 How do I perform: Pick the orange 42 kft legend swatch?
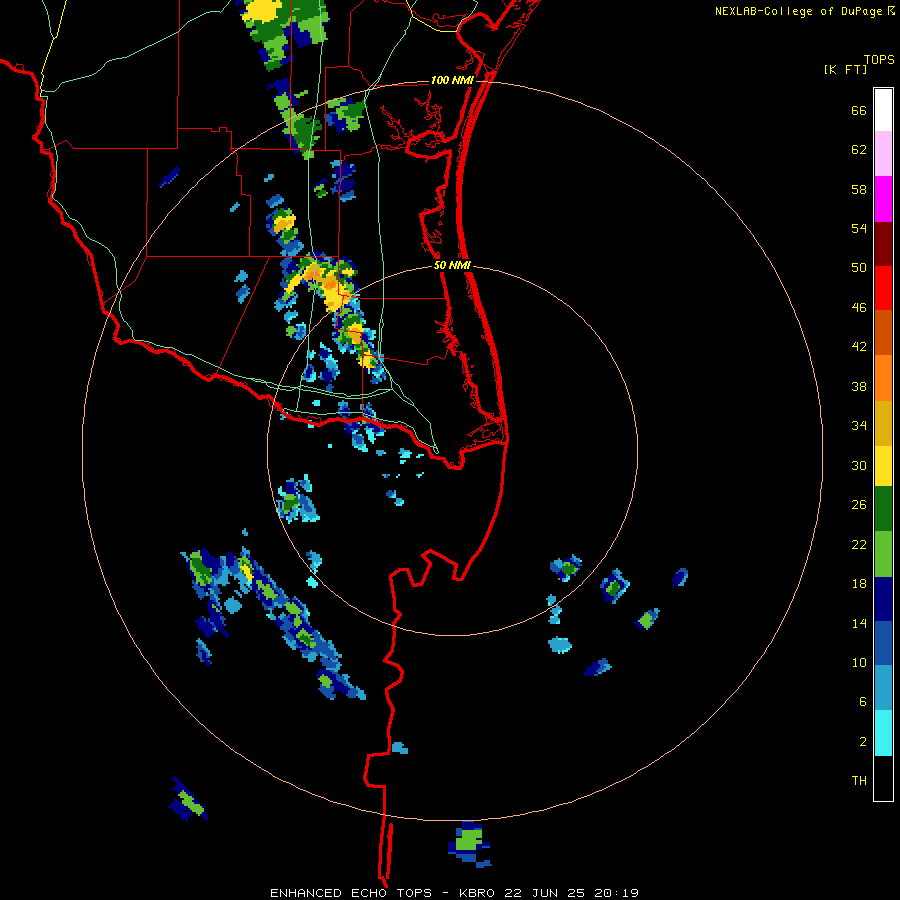883,378
